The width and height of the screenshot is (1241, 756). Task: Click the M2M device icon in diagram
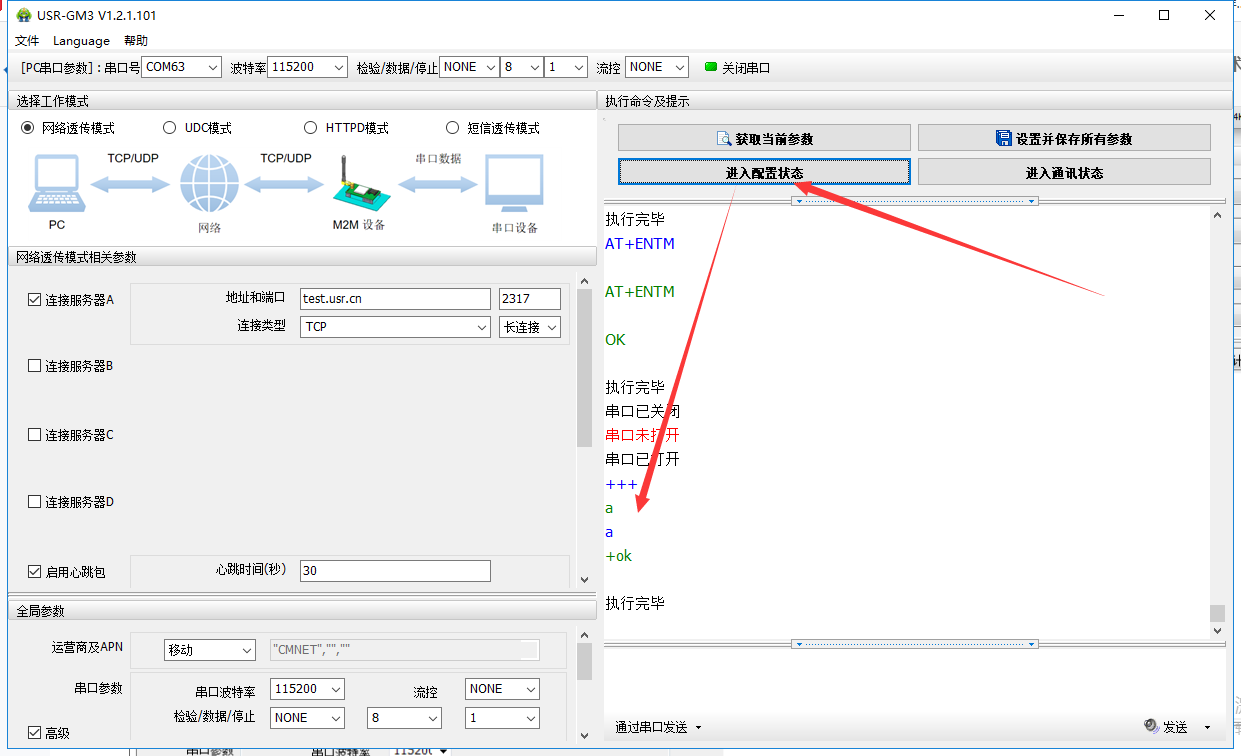tap(358, 183)
